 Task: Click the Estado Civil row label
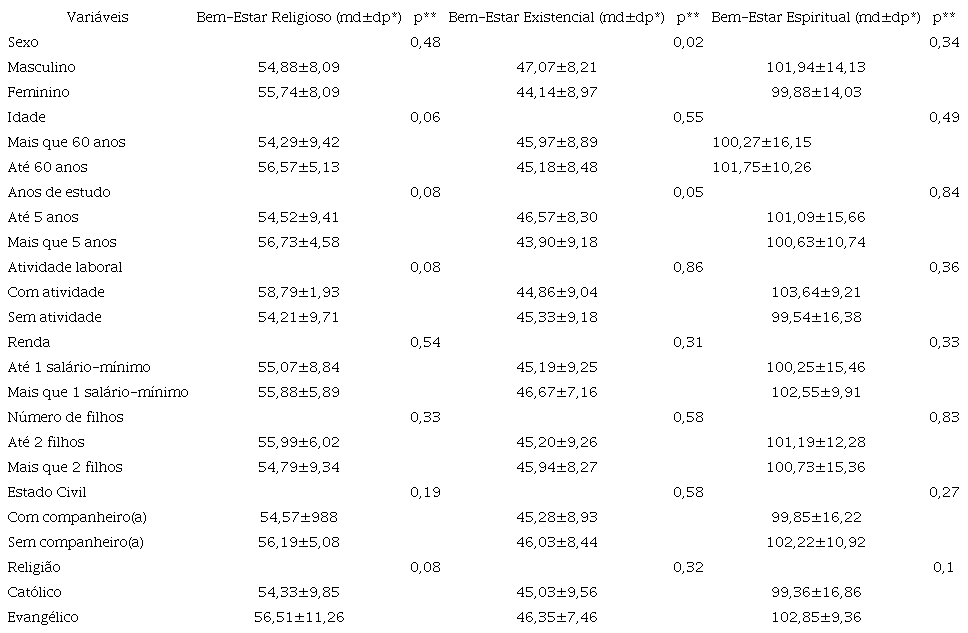pos(45,492)
